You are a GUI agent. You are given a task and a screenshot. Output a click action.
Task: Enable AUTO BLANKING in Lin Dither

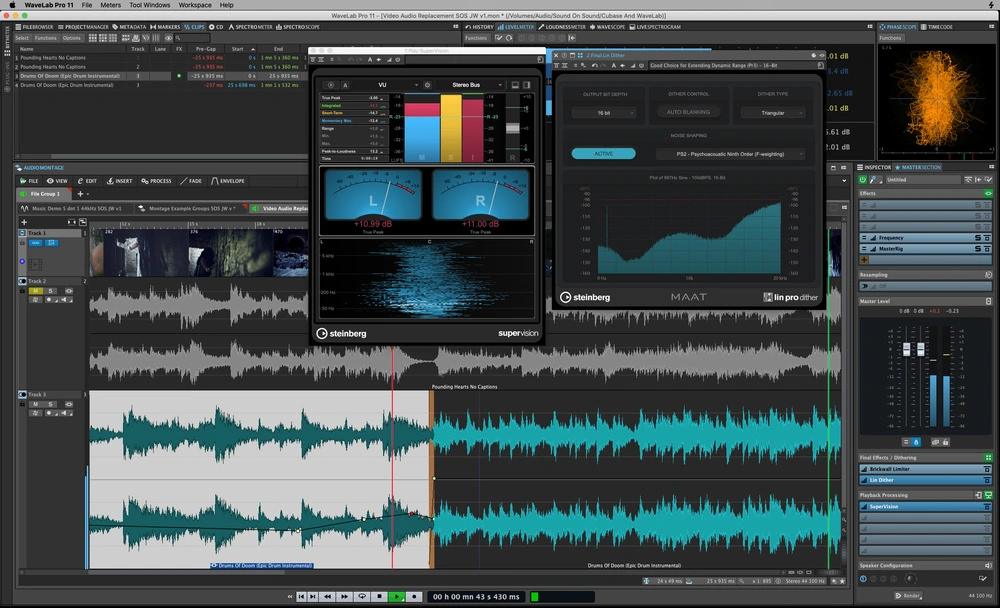coord(688,112)
